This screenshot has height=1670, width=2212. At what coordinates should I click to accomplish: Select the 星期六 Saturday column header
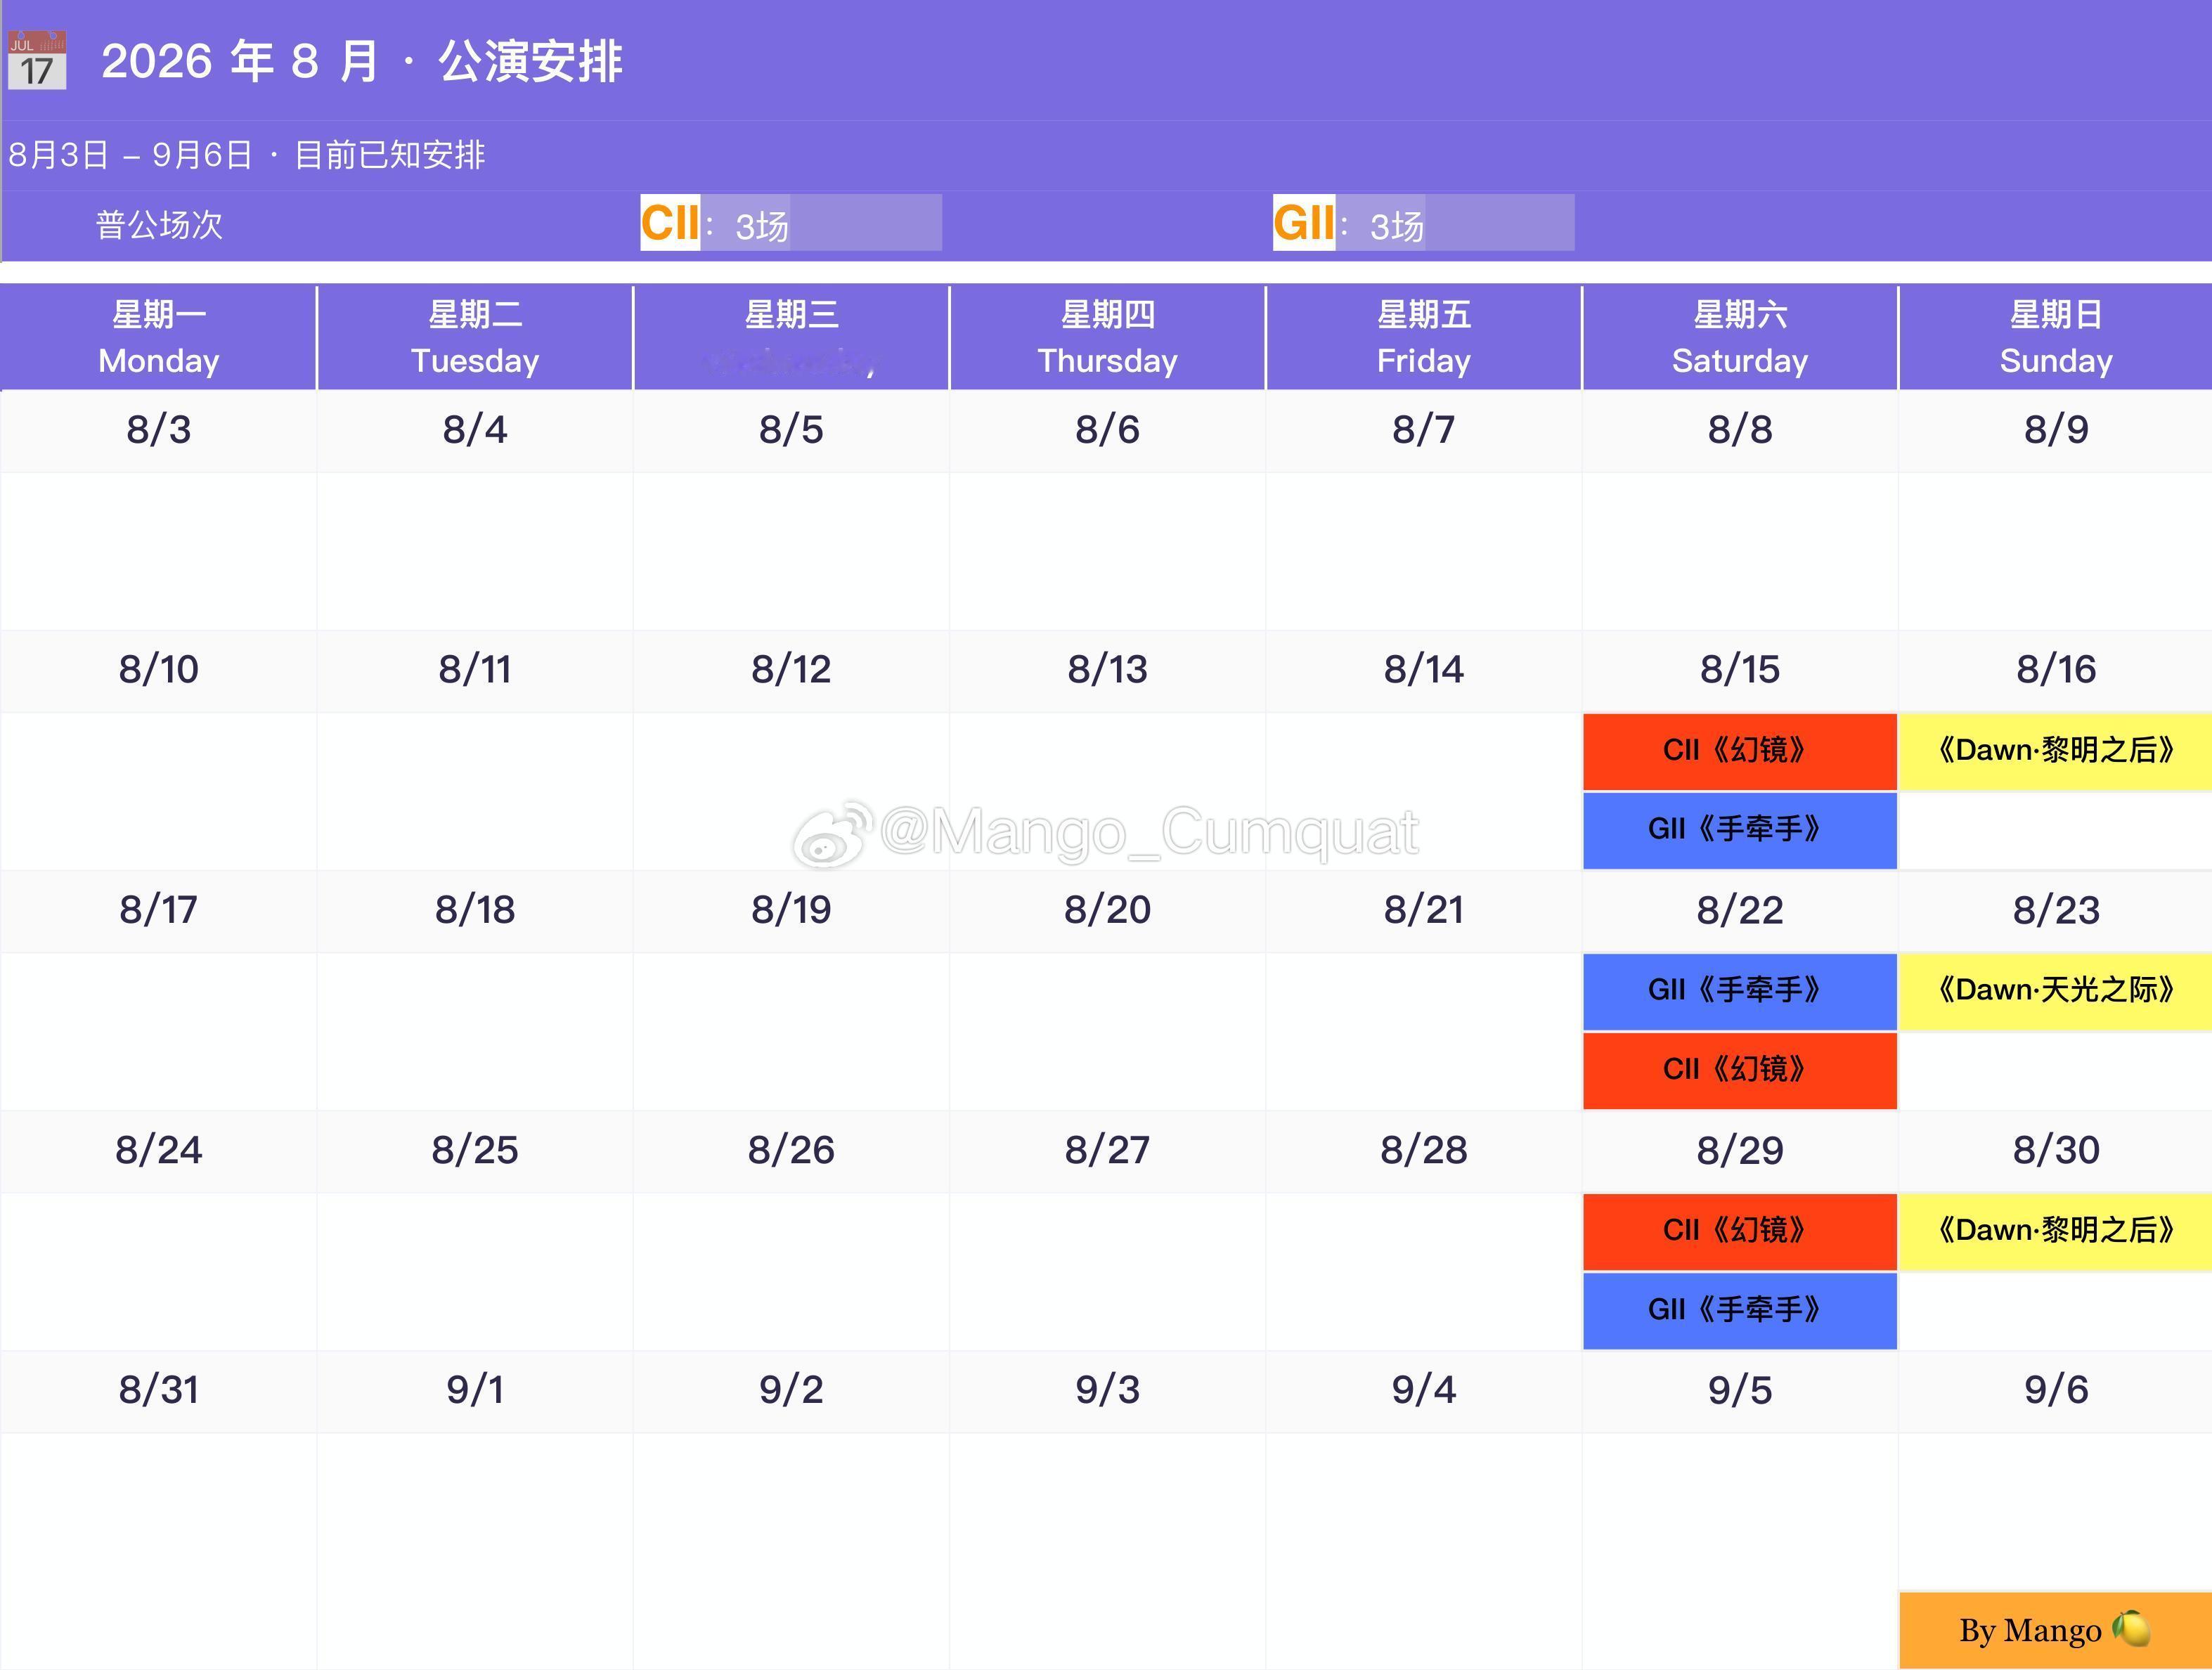1740,337
